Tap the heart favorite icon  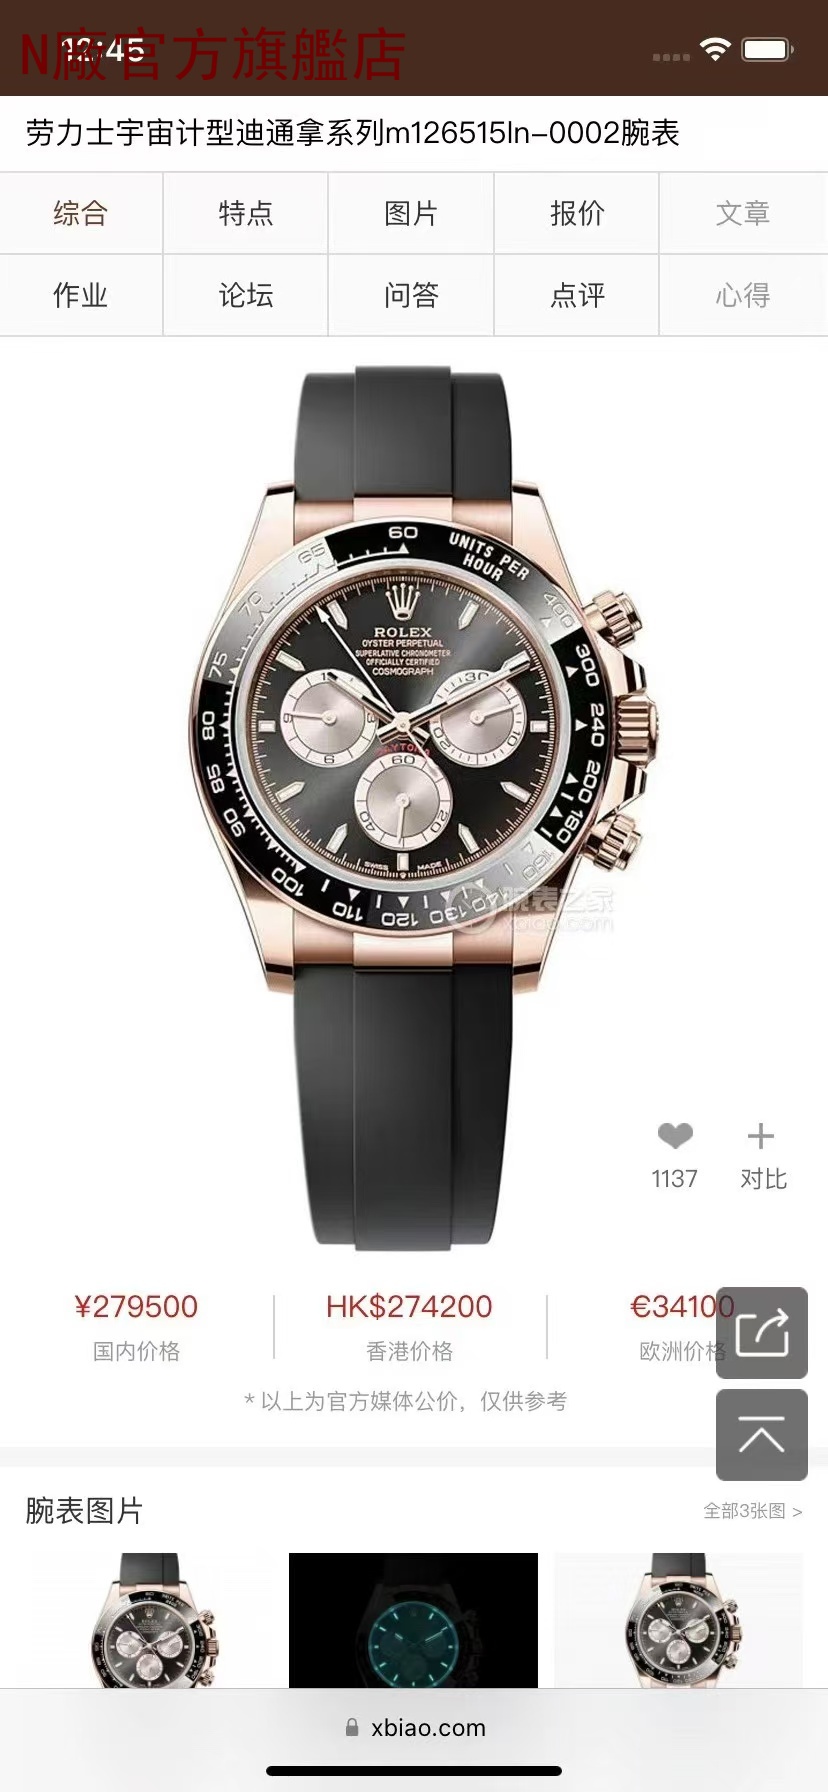point(675,1135)
